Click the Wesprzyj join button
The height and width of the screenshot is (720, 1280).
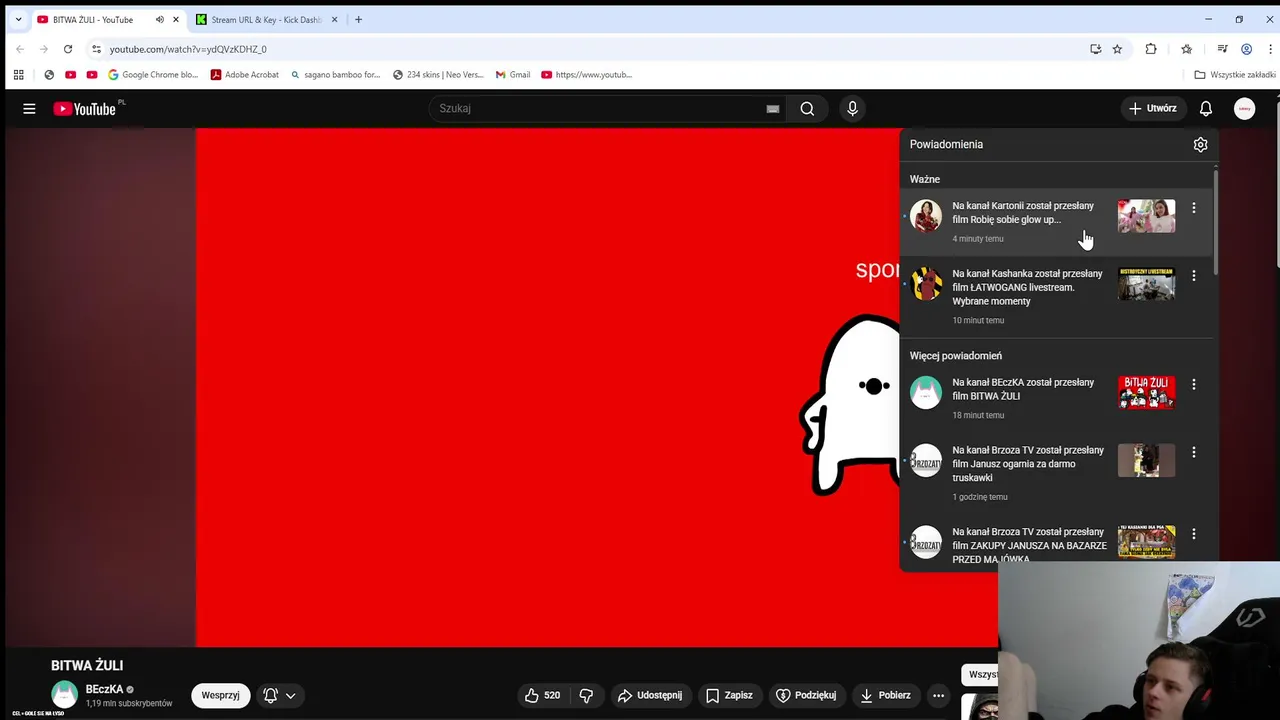220,695
